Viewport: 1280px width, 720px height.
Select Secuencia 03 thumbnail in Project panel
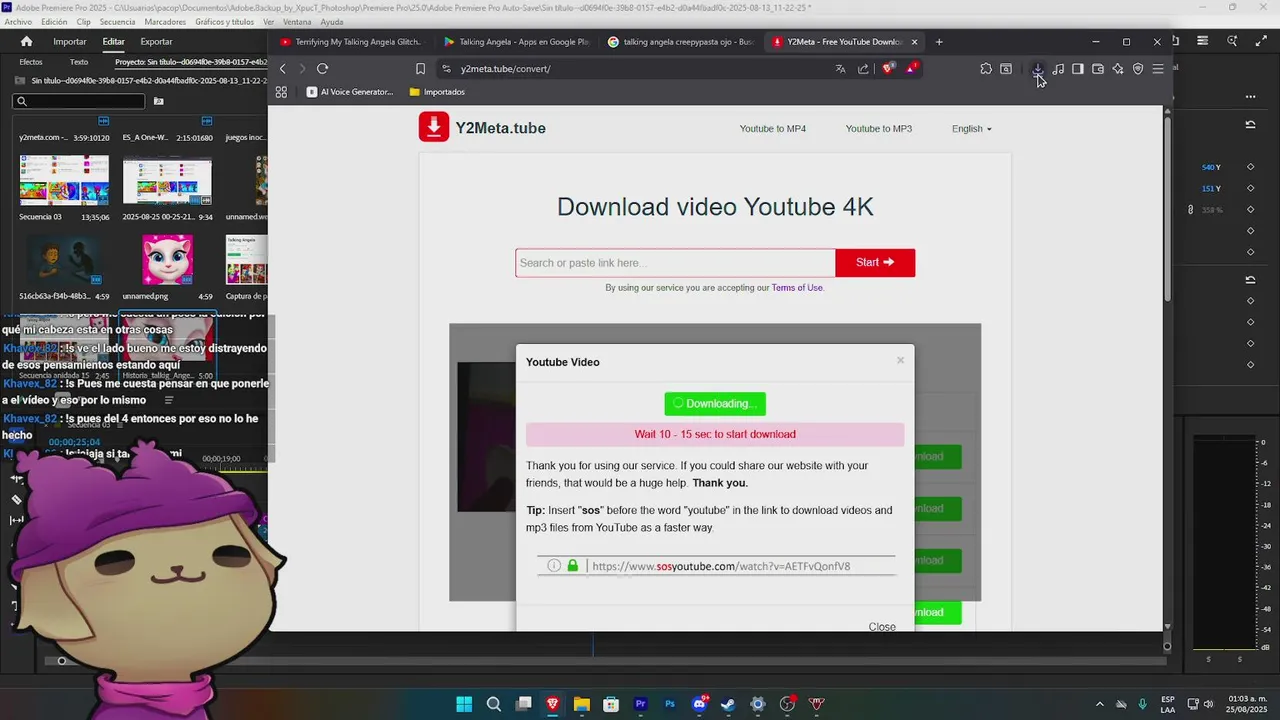[64, 181]
